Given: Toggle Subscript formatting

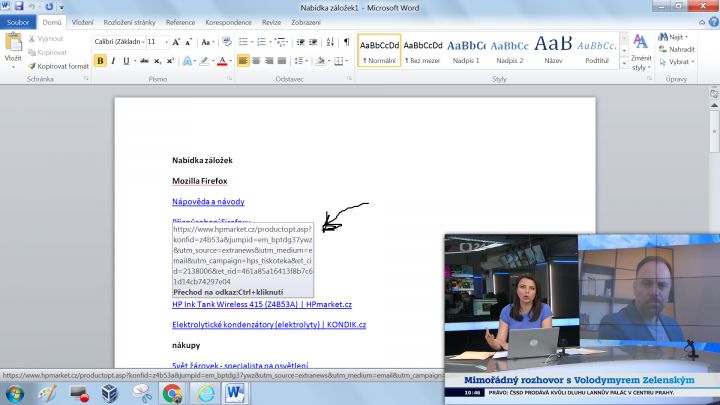Looking at the screenshot, I should click(157, 61).
